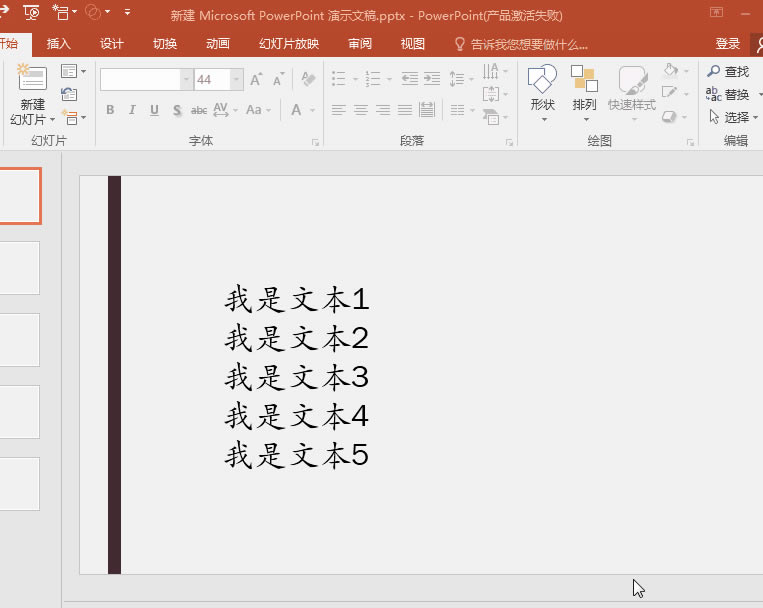763x608 pixels.
Task: Toggle bold formatting
Action: (110, 110)
